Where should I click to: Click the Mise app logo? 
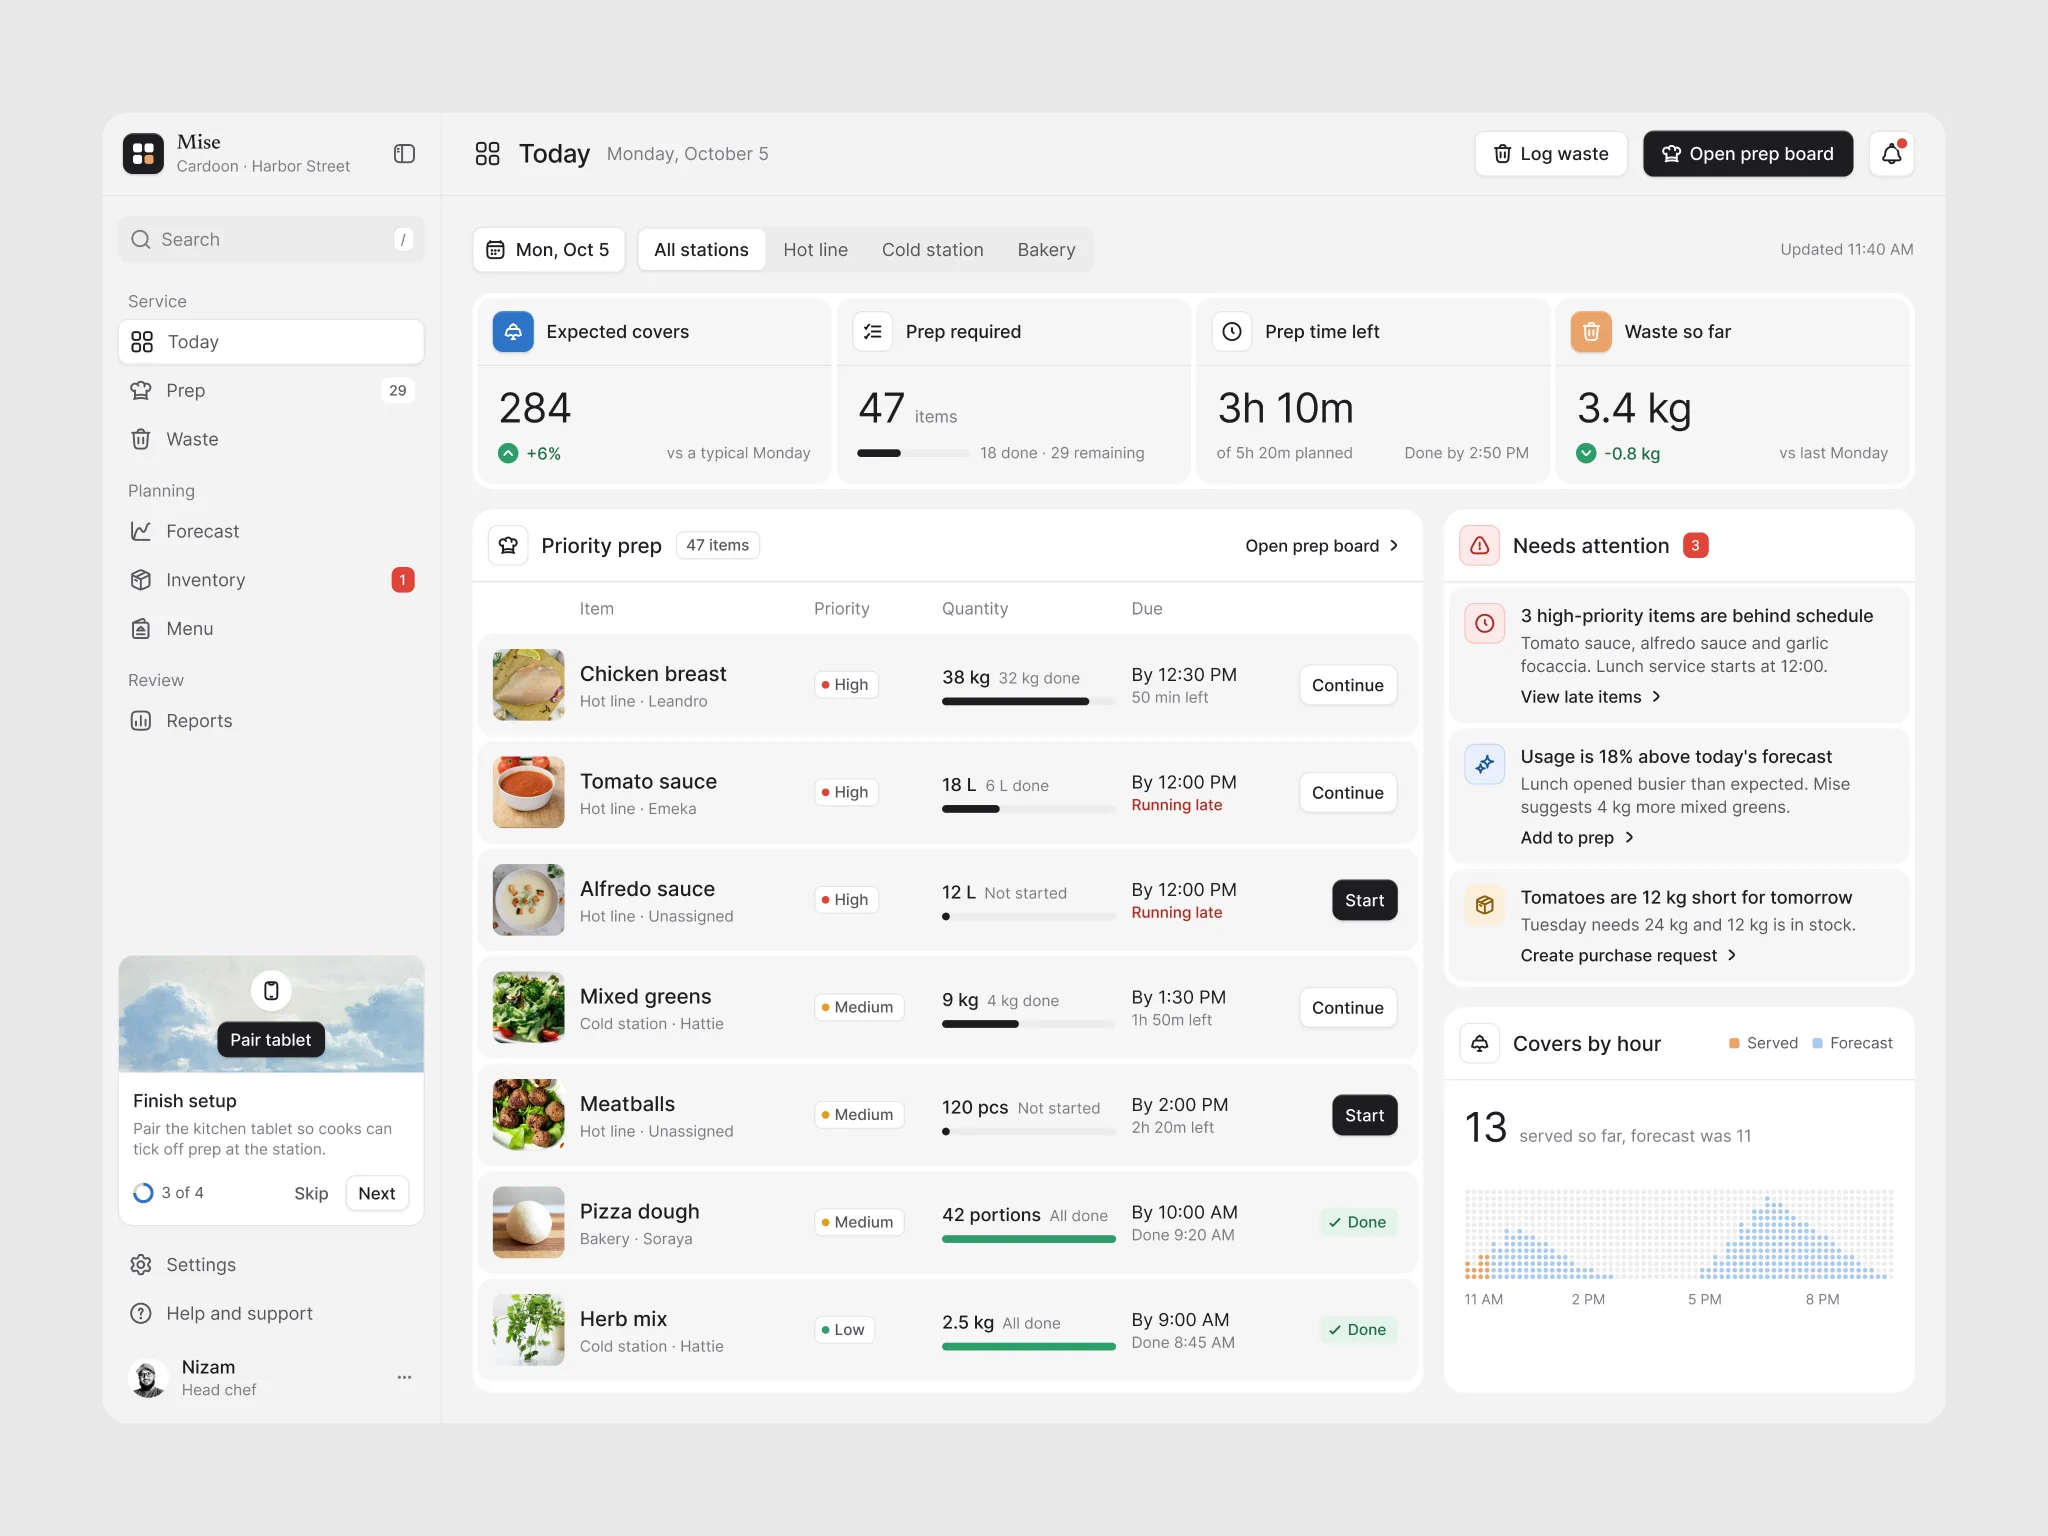[x=143, y=153]
